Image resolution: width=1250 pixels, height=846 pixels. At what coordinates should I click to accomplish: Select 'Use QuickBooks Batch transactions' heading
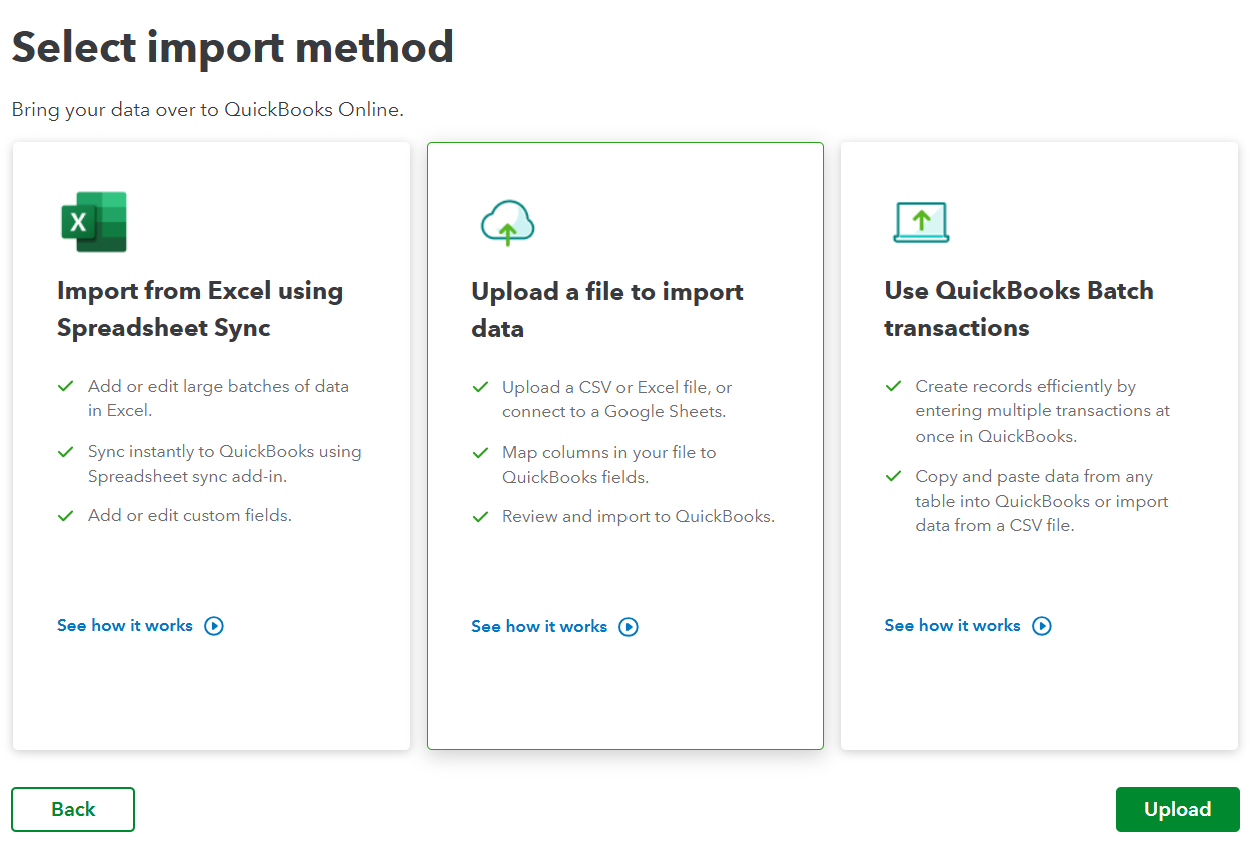[1019, 309]
